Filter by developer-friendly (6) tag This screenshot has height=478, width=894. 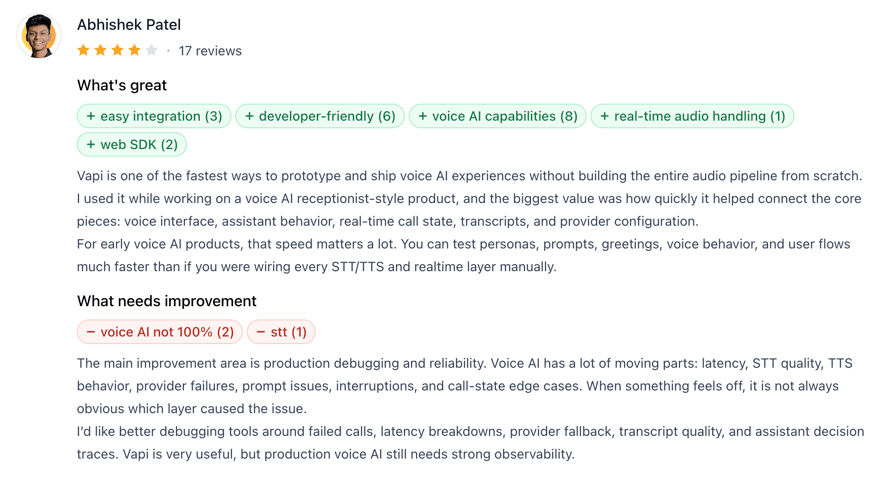tap(320, 116)
